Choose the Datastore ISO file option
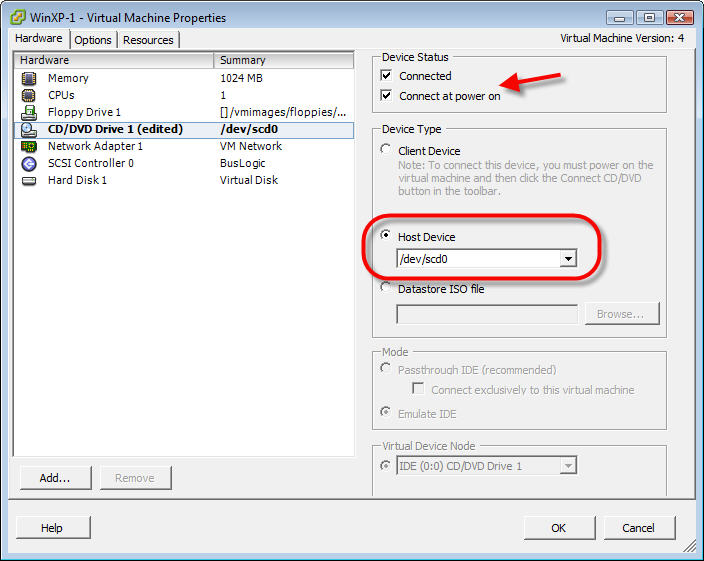The width and height of the screenshot is (704, 561). 387,288
